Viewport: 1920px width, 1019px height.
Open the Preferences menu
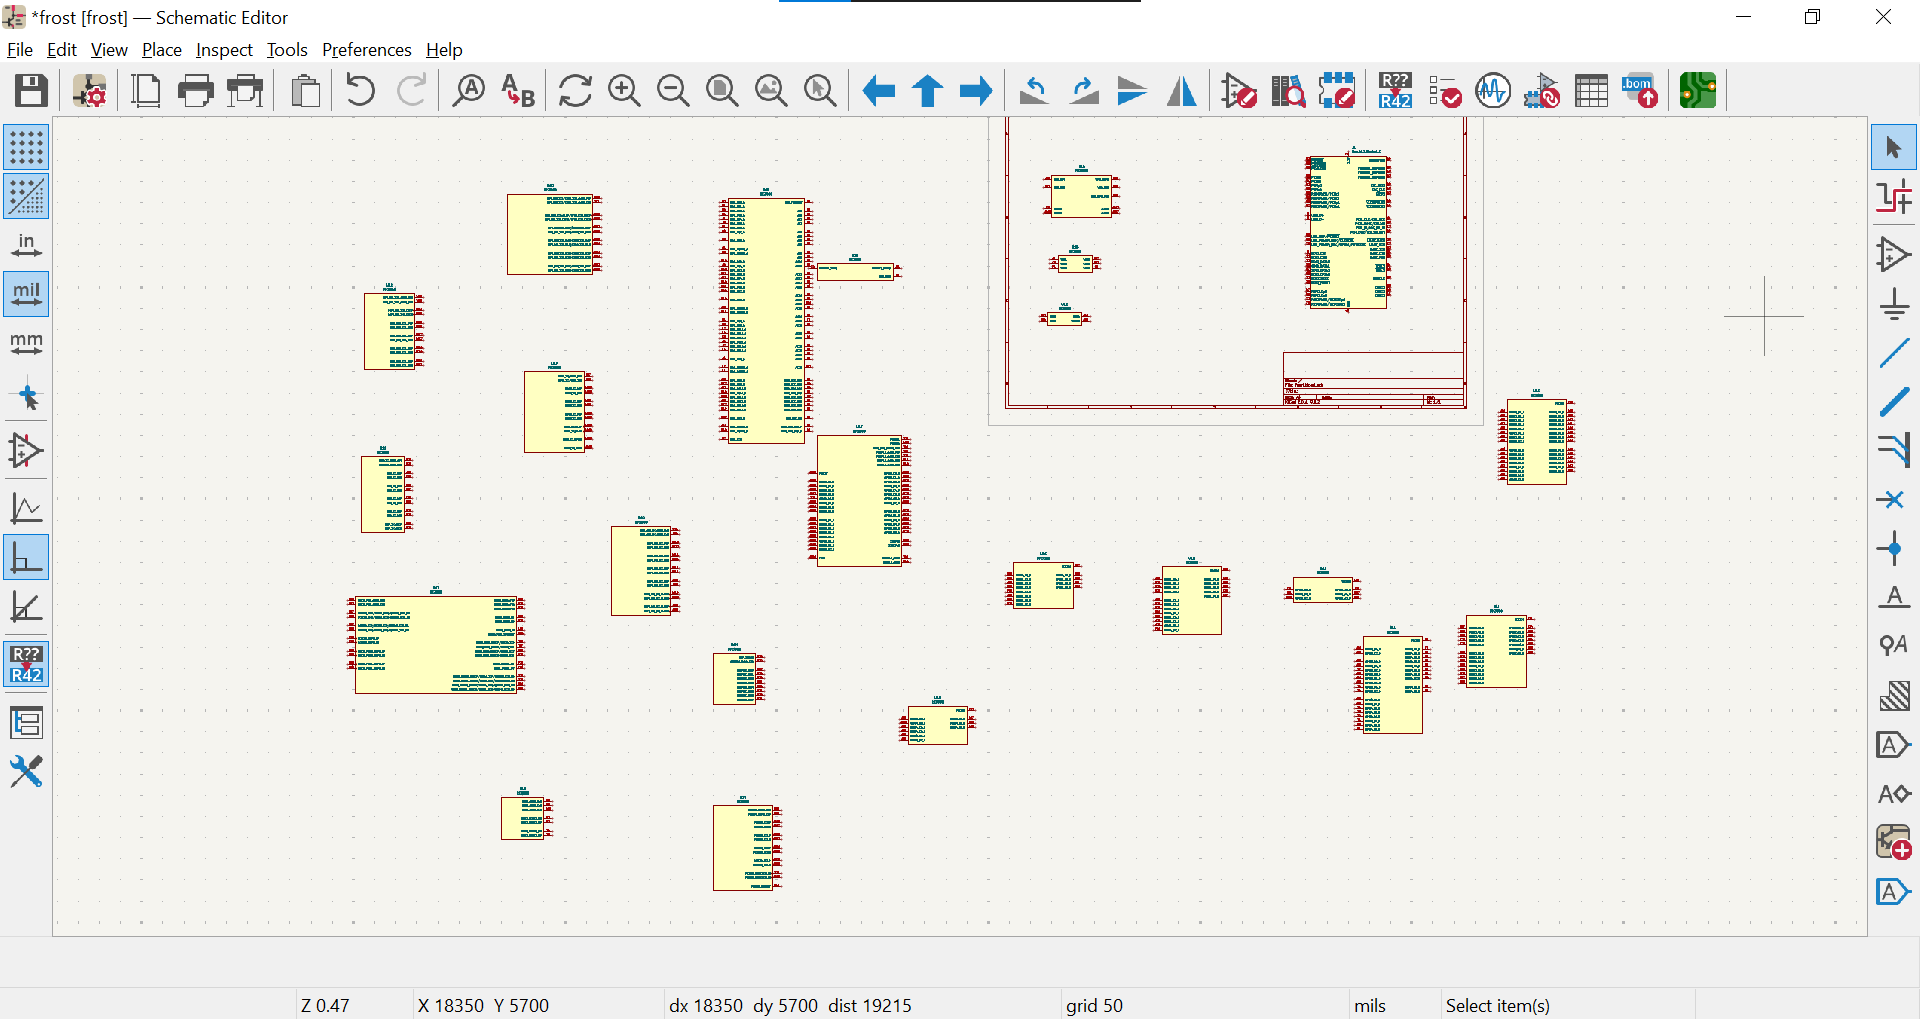[366, 50]
